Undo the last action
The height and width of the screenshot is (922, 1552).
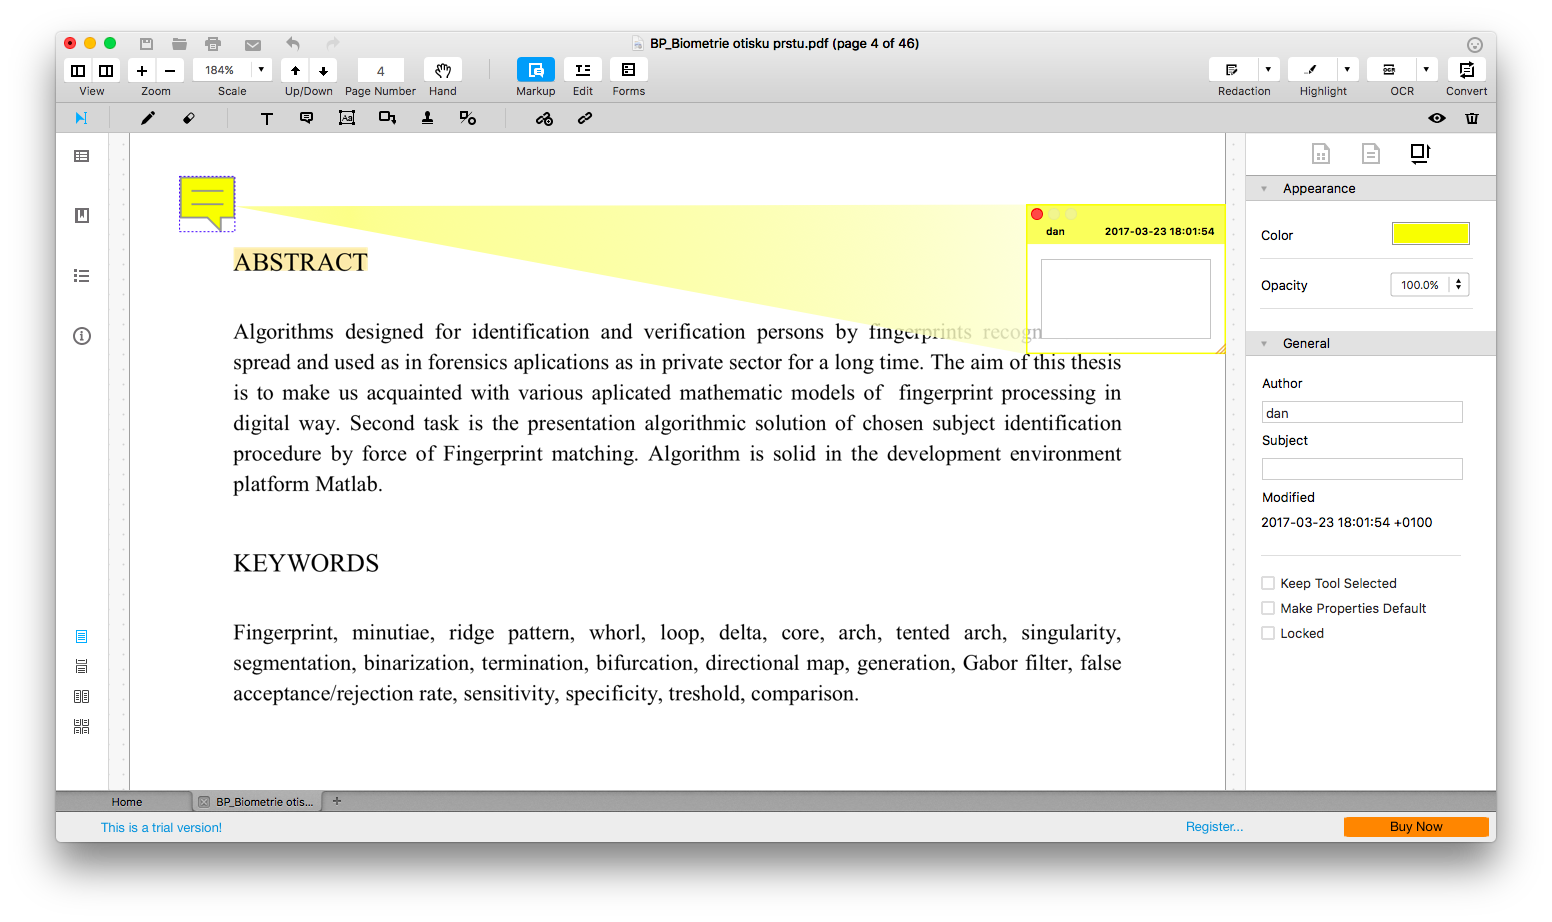293,43
